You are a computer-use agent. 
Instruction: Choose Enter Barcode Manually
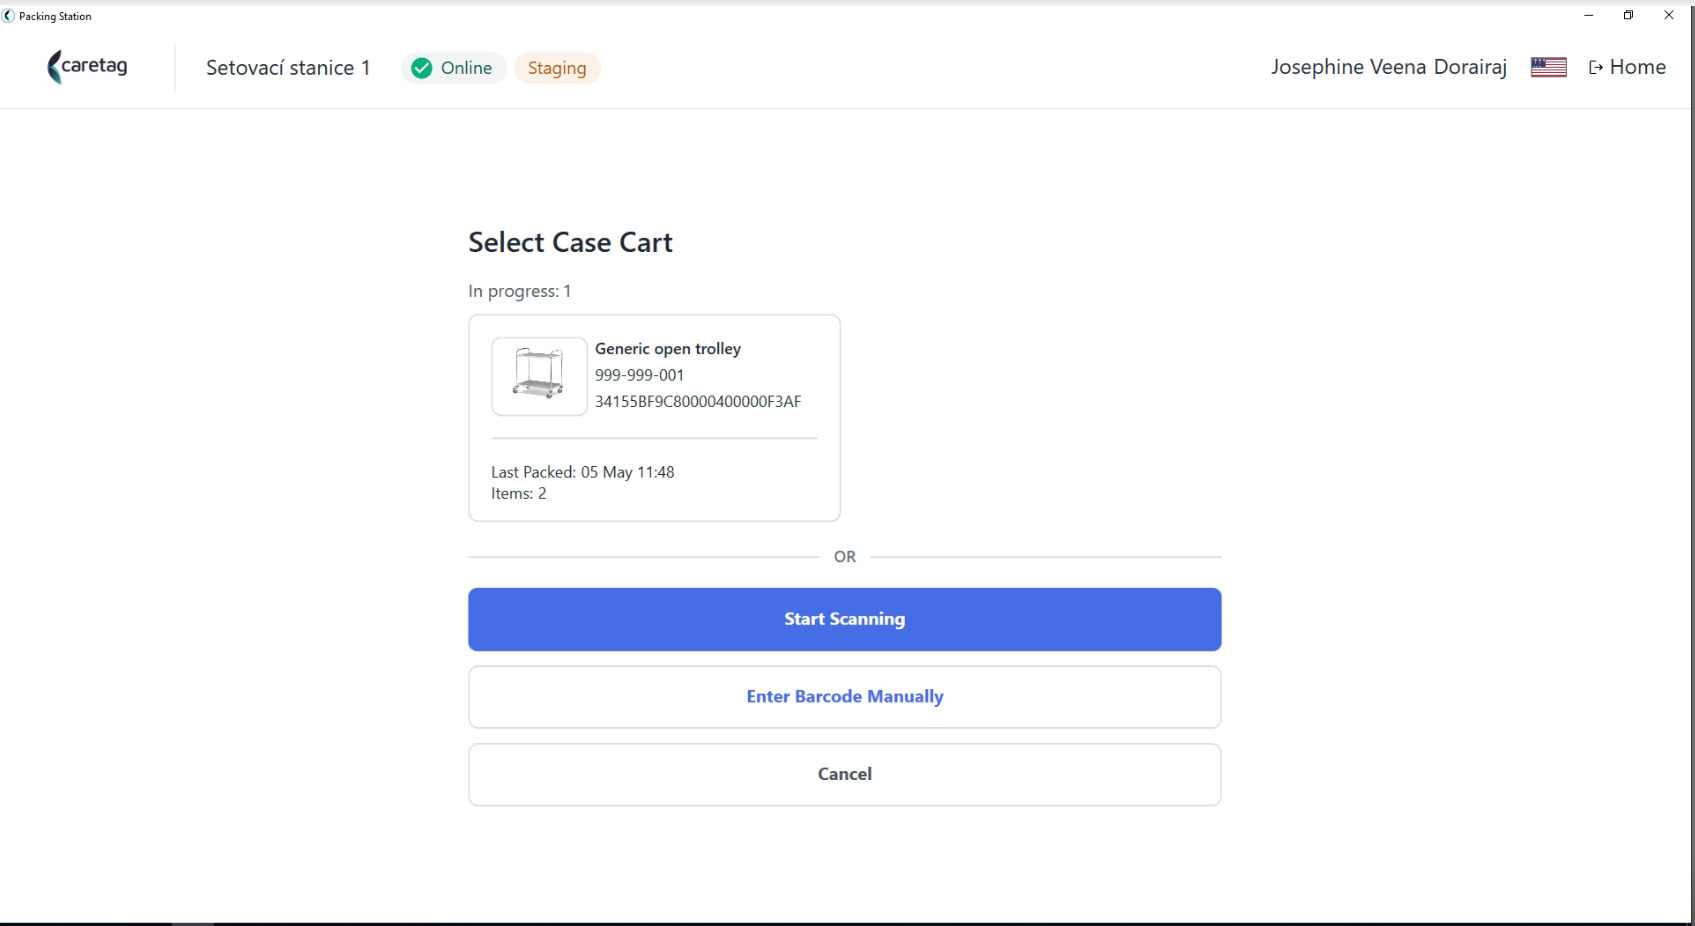coord(844,697)
